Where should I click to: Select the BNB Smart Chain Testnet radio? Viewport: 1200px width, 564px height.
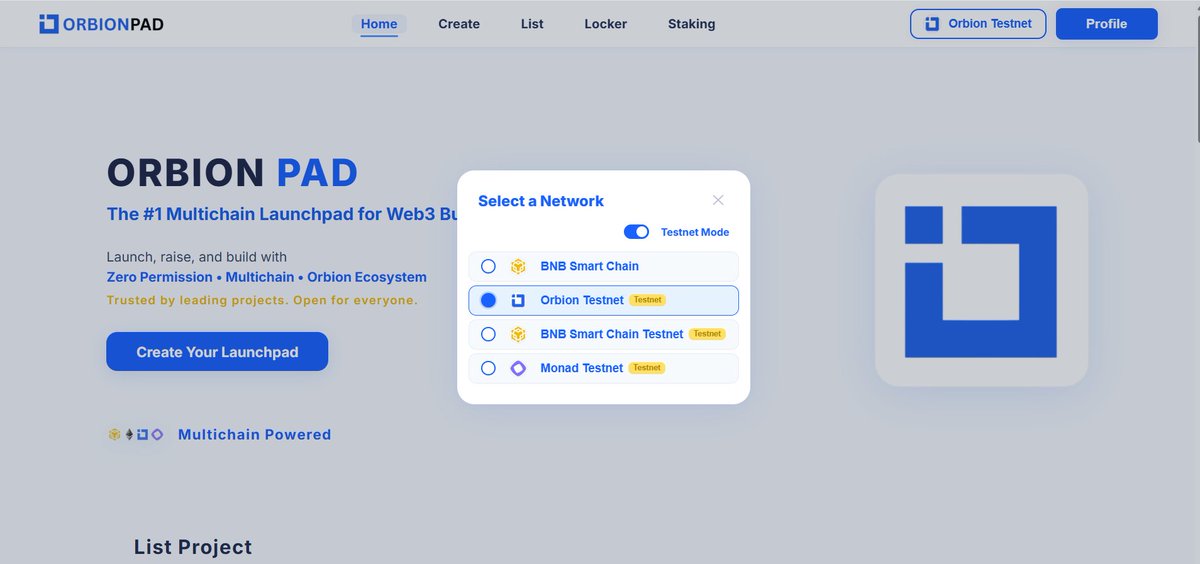pos(488,334)
